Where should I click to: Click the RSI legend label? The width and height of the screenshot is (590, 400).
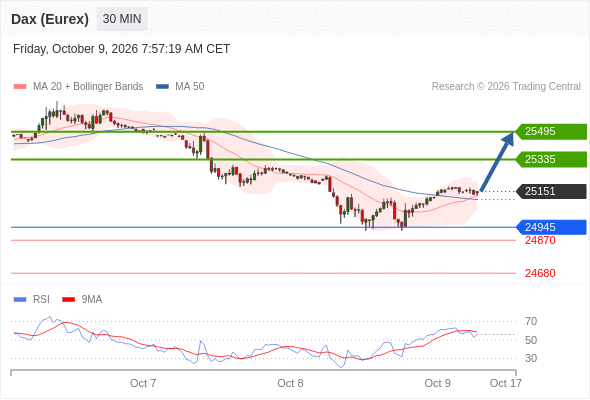pyautogui.click(x=41, y=300)
